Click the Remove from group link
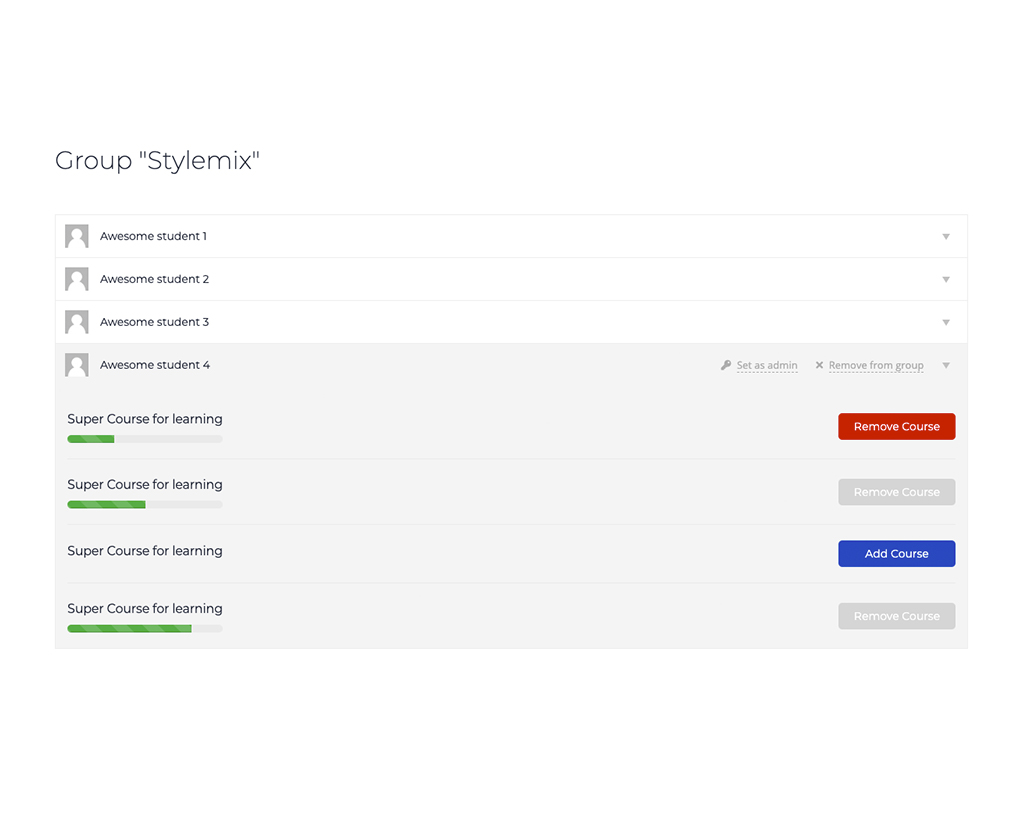 pos(876,366)
